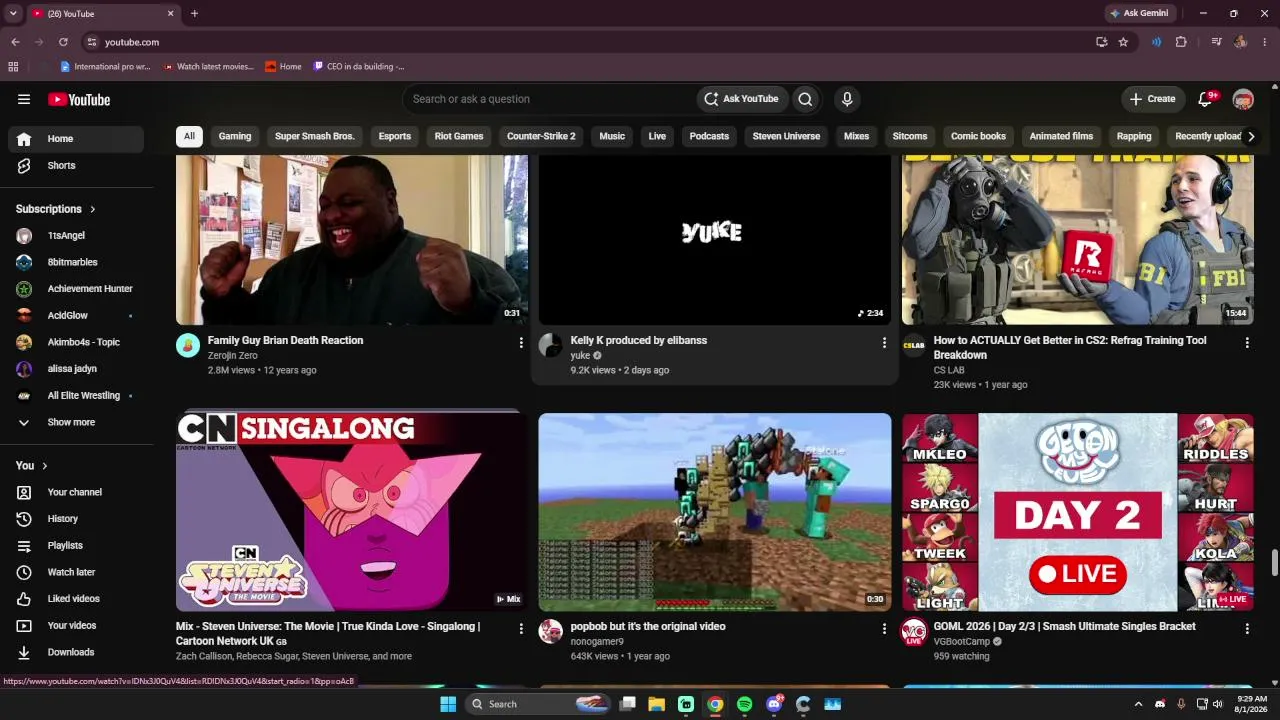The width and height of the screenshot is (1280, 720).
Task: Open the CEO in da building bookmark
Action: click(358, 67)
